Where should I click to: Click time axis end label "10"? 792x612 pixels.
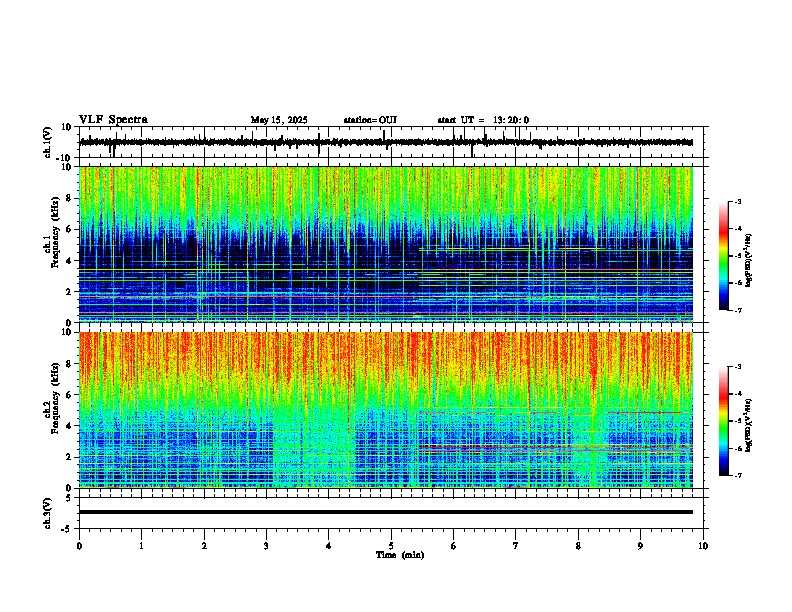703,546
